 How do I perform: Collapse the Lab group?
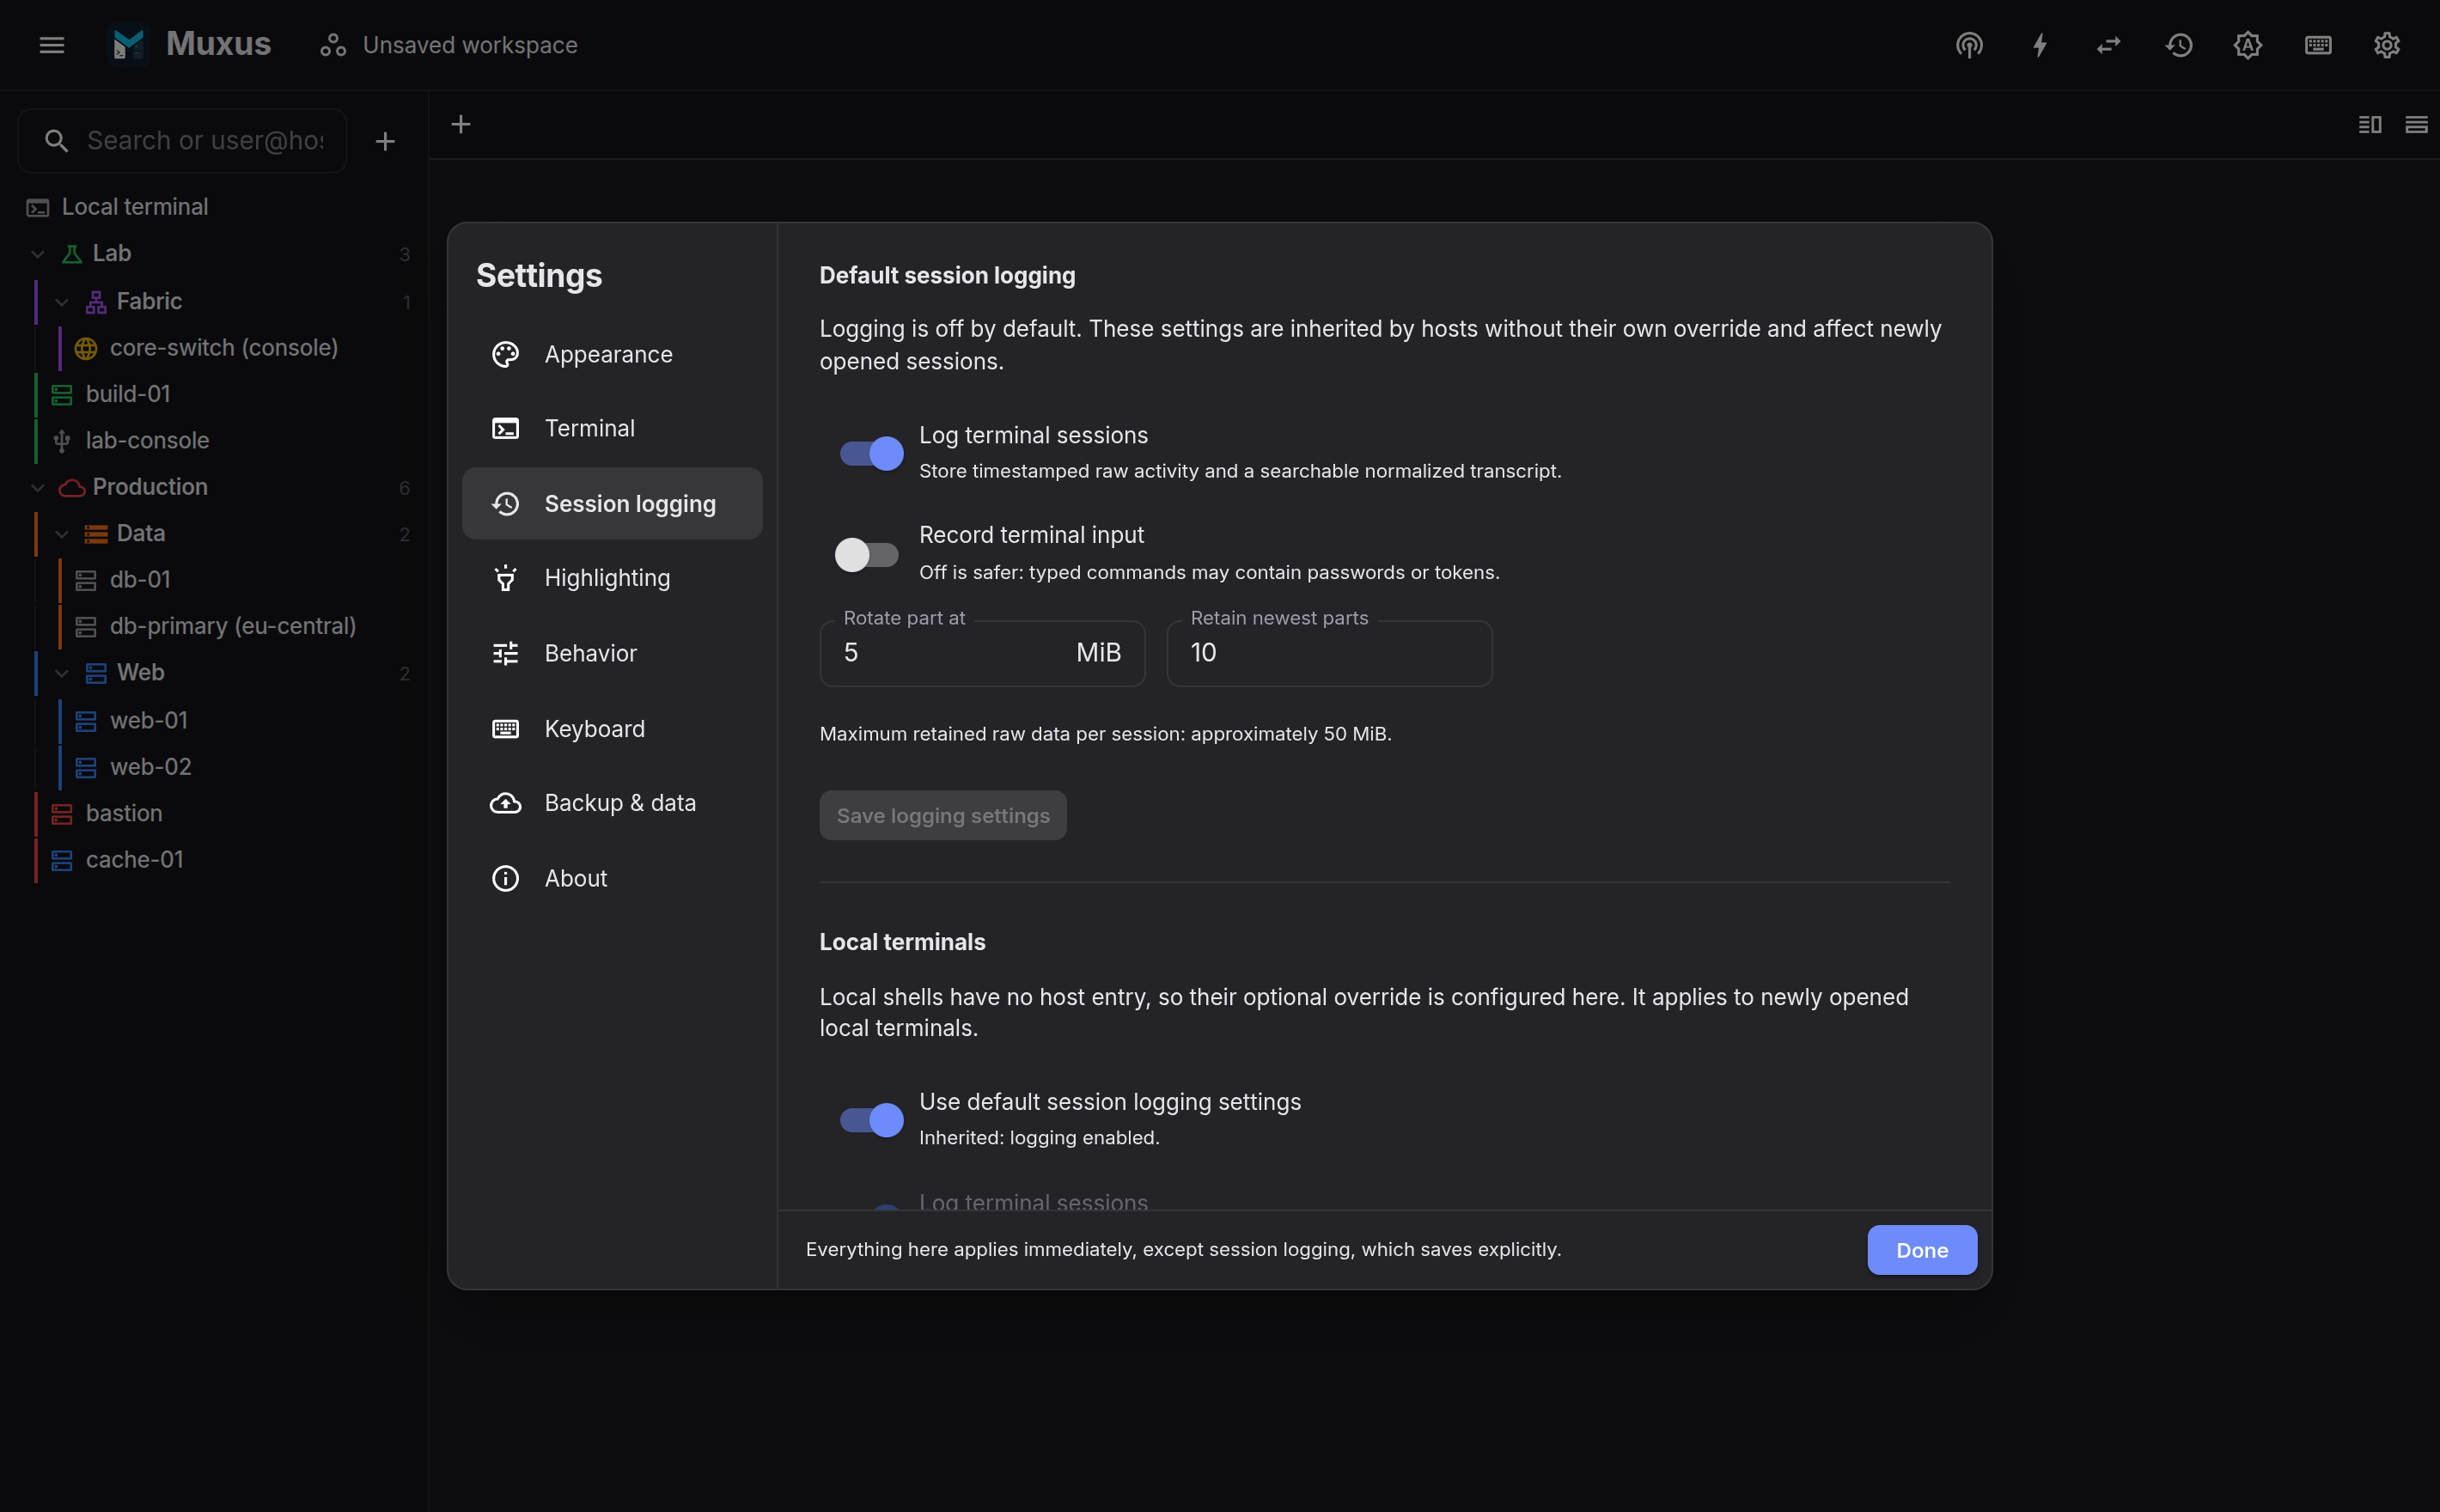[38, 254]
